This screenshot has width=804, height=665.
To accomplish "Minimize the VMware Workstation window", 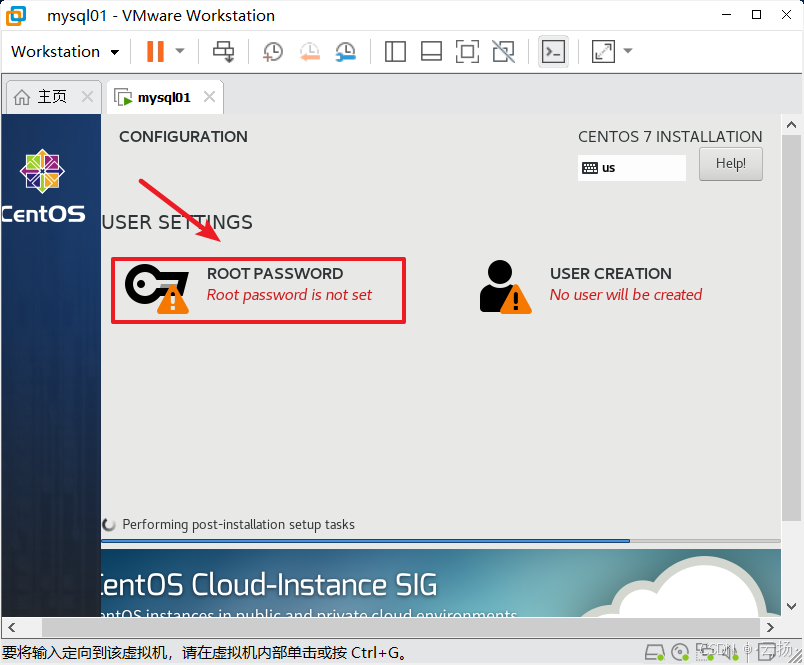I will pyautogui.click(x=726, y=14).
